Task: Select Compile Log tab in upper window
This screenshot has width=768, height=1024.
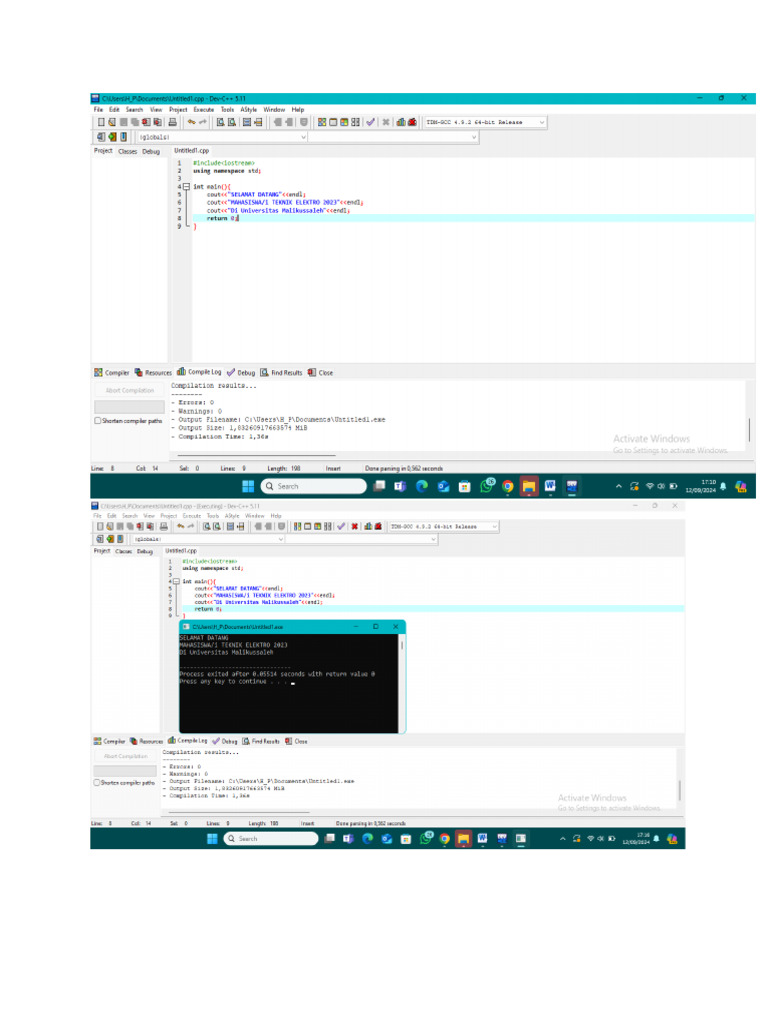Action: [199, 372]
